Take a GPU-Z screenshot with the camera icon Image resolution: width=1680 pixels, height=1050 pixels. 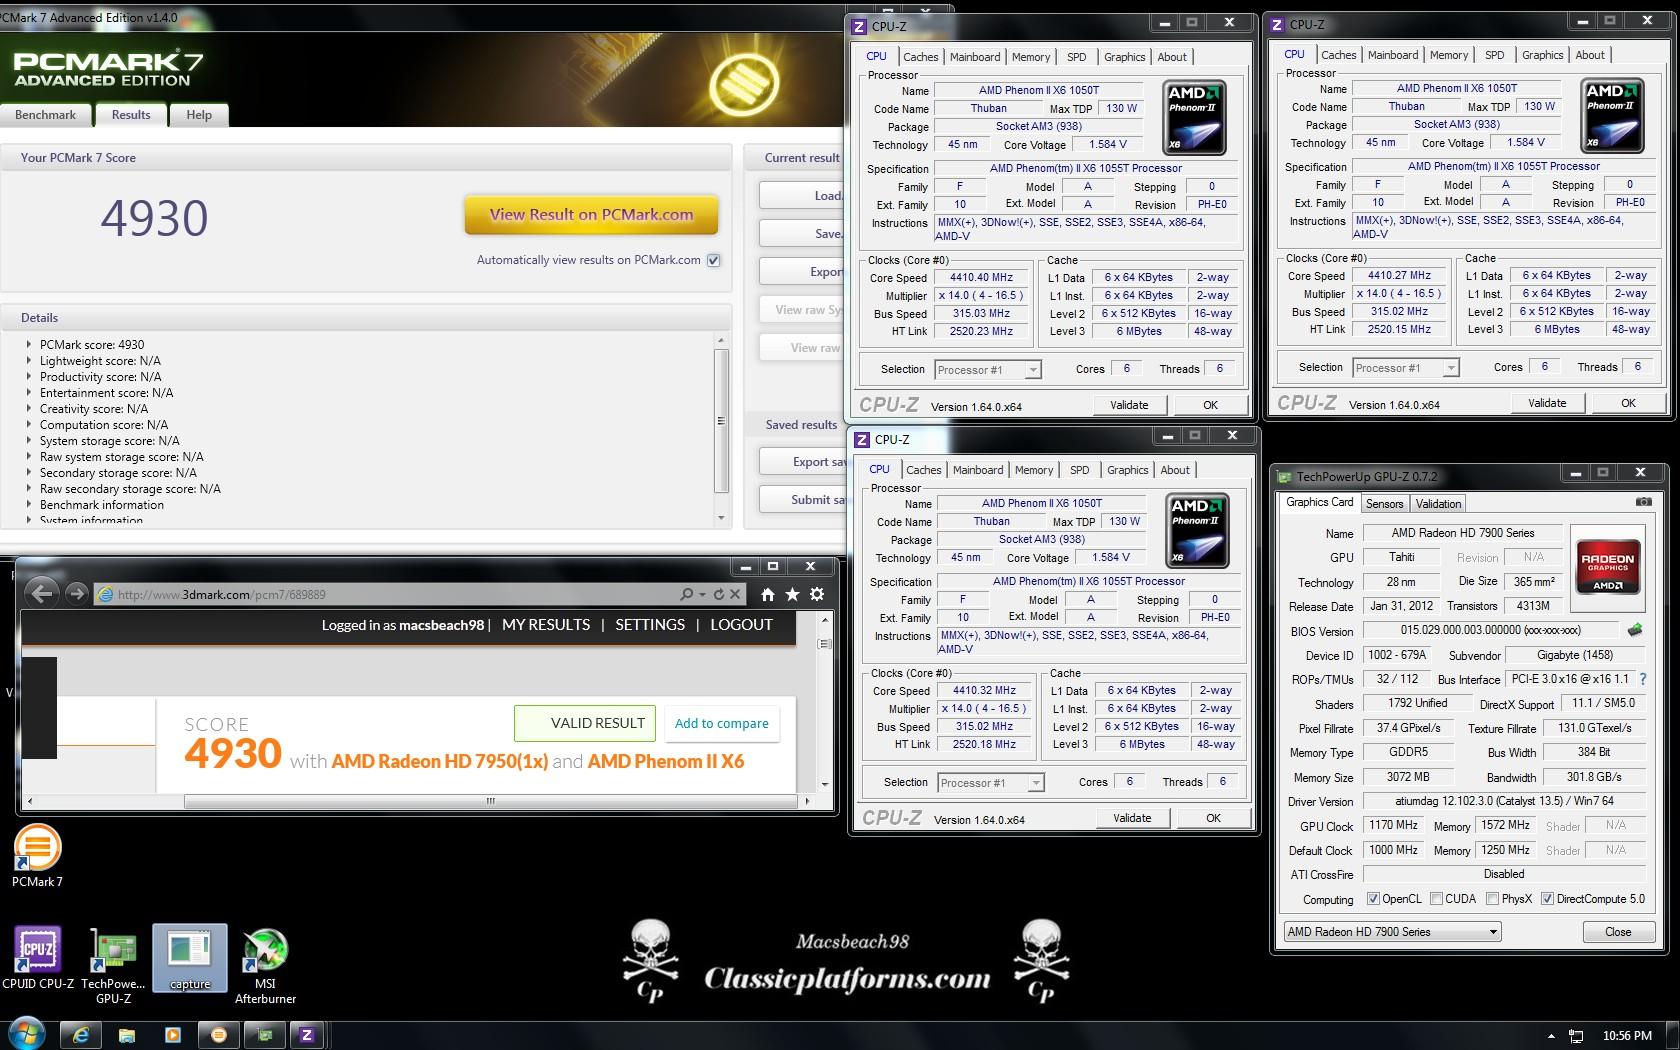[x=1643, y=502]
